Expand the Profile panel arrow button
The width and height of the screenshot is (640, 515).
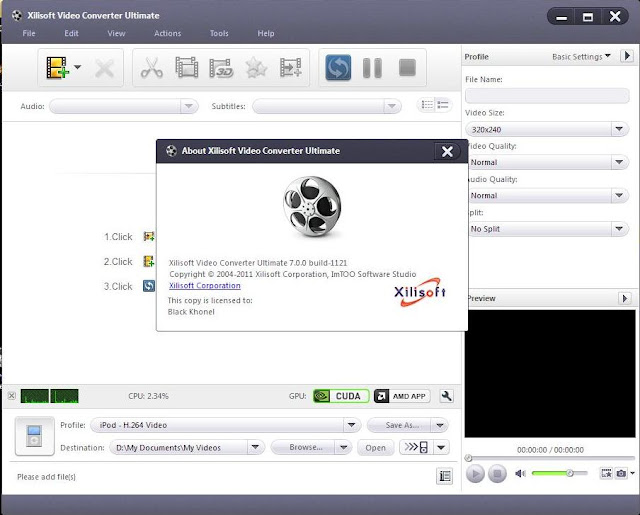(627, 55)
